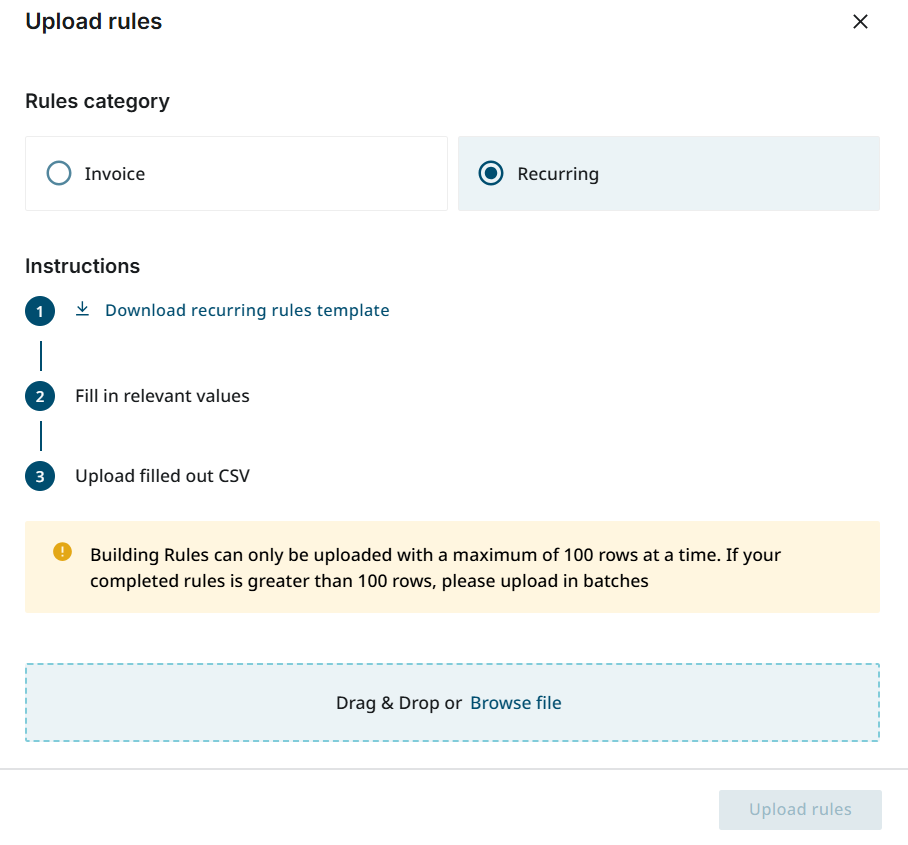This screenshot has height=845, width=908.
Task: Click the step 3 number circle
Action: point(40,477)
